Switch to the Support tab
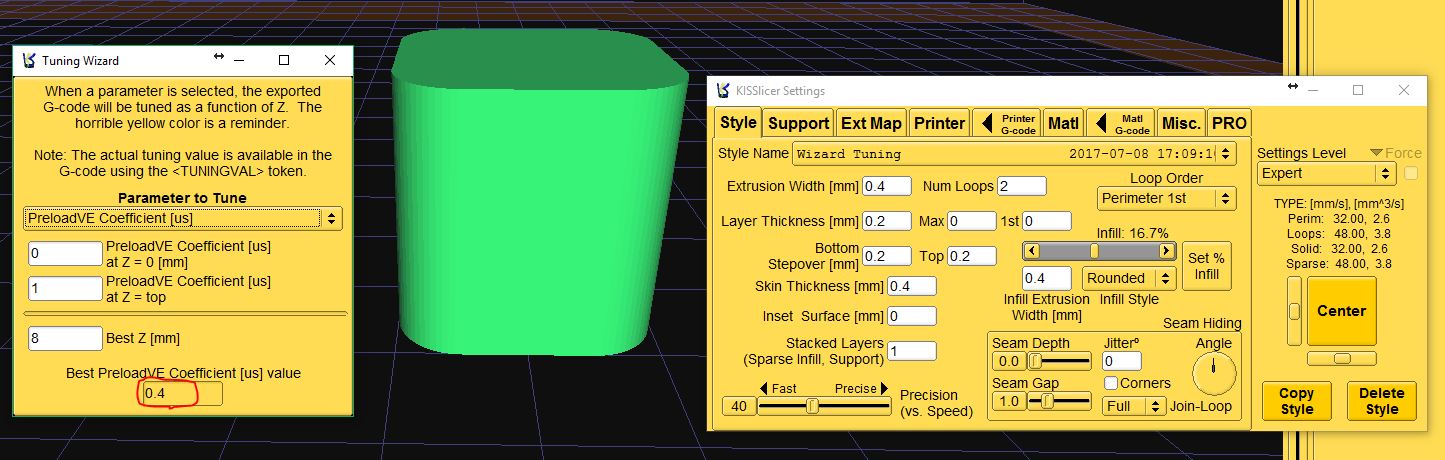The width and height of the screenshot is (1445, 460). 798,123
